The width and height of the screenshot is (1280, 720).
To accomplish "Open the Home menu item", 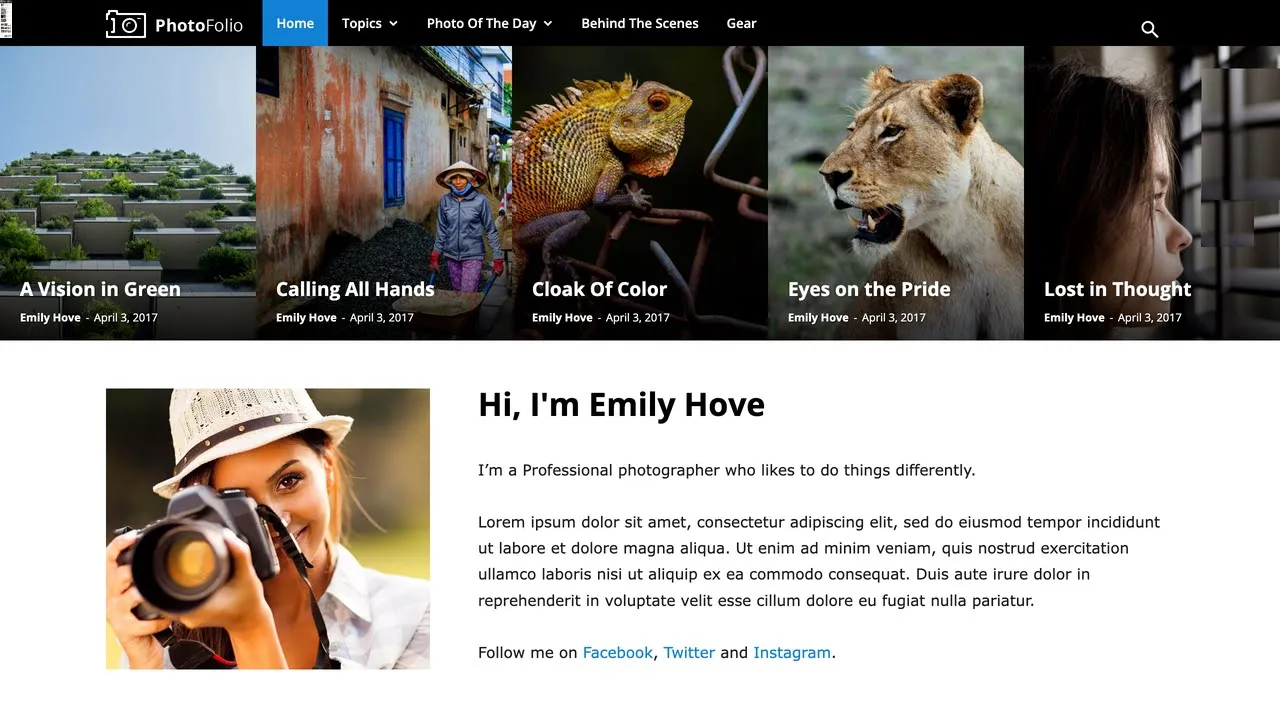I will pos(295,23).
